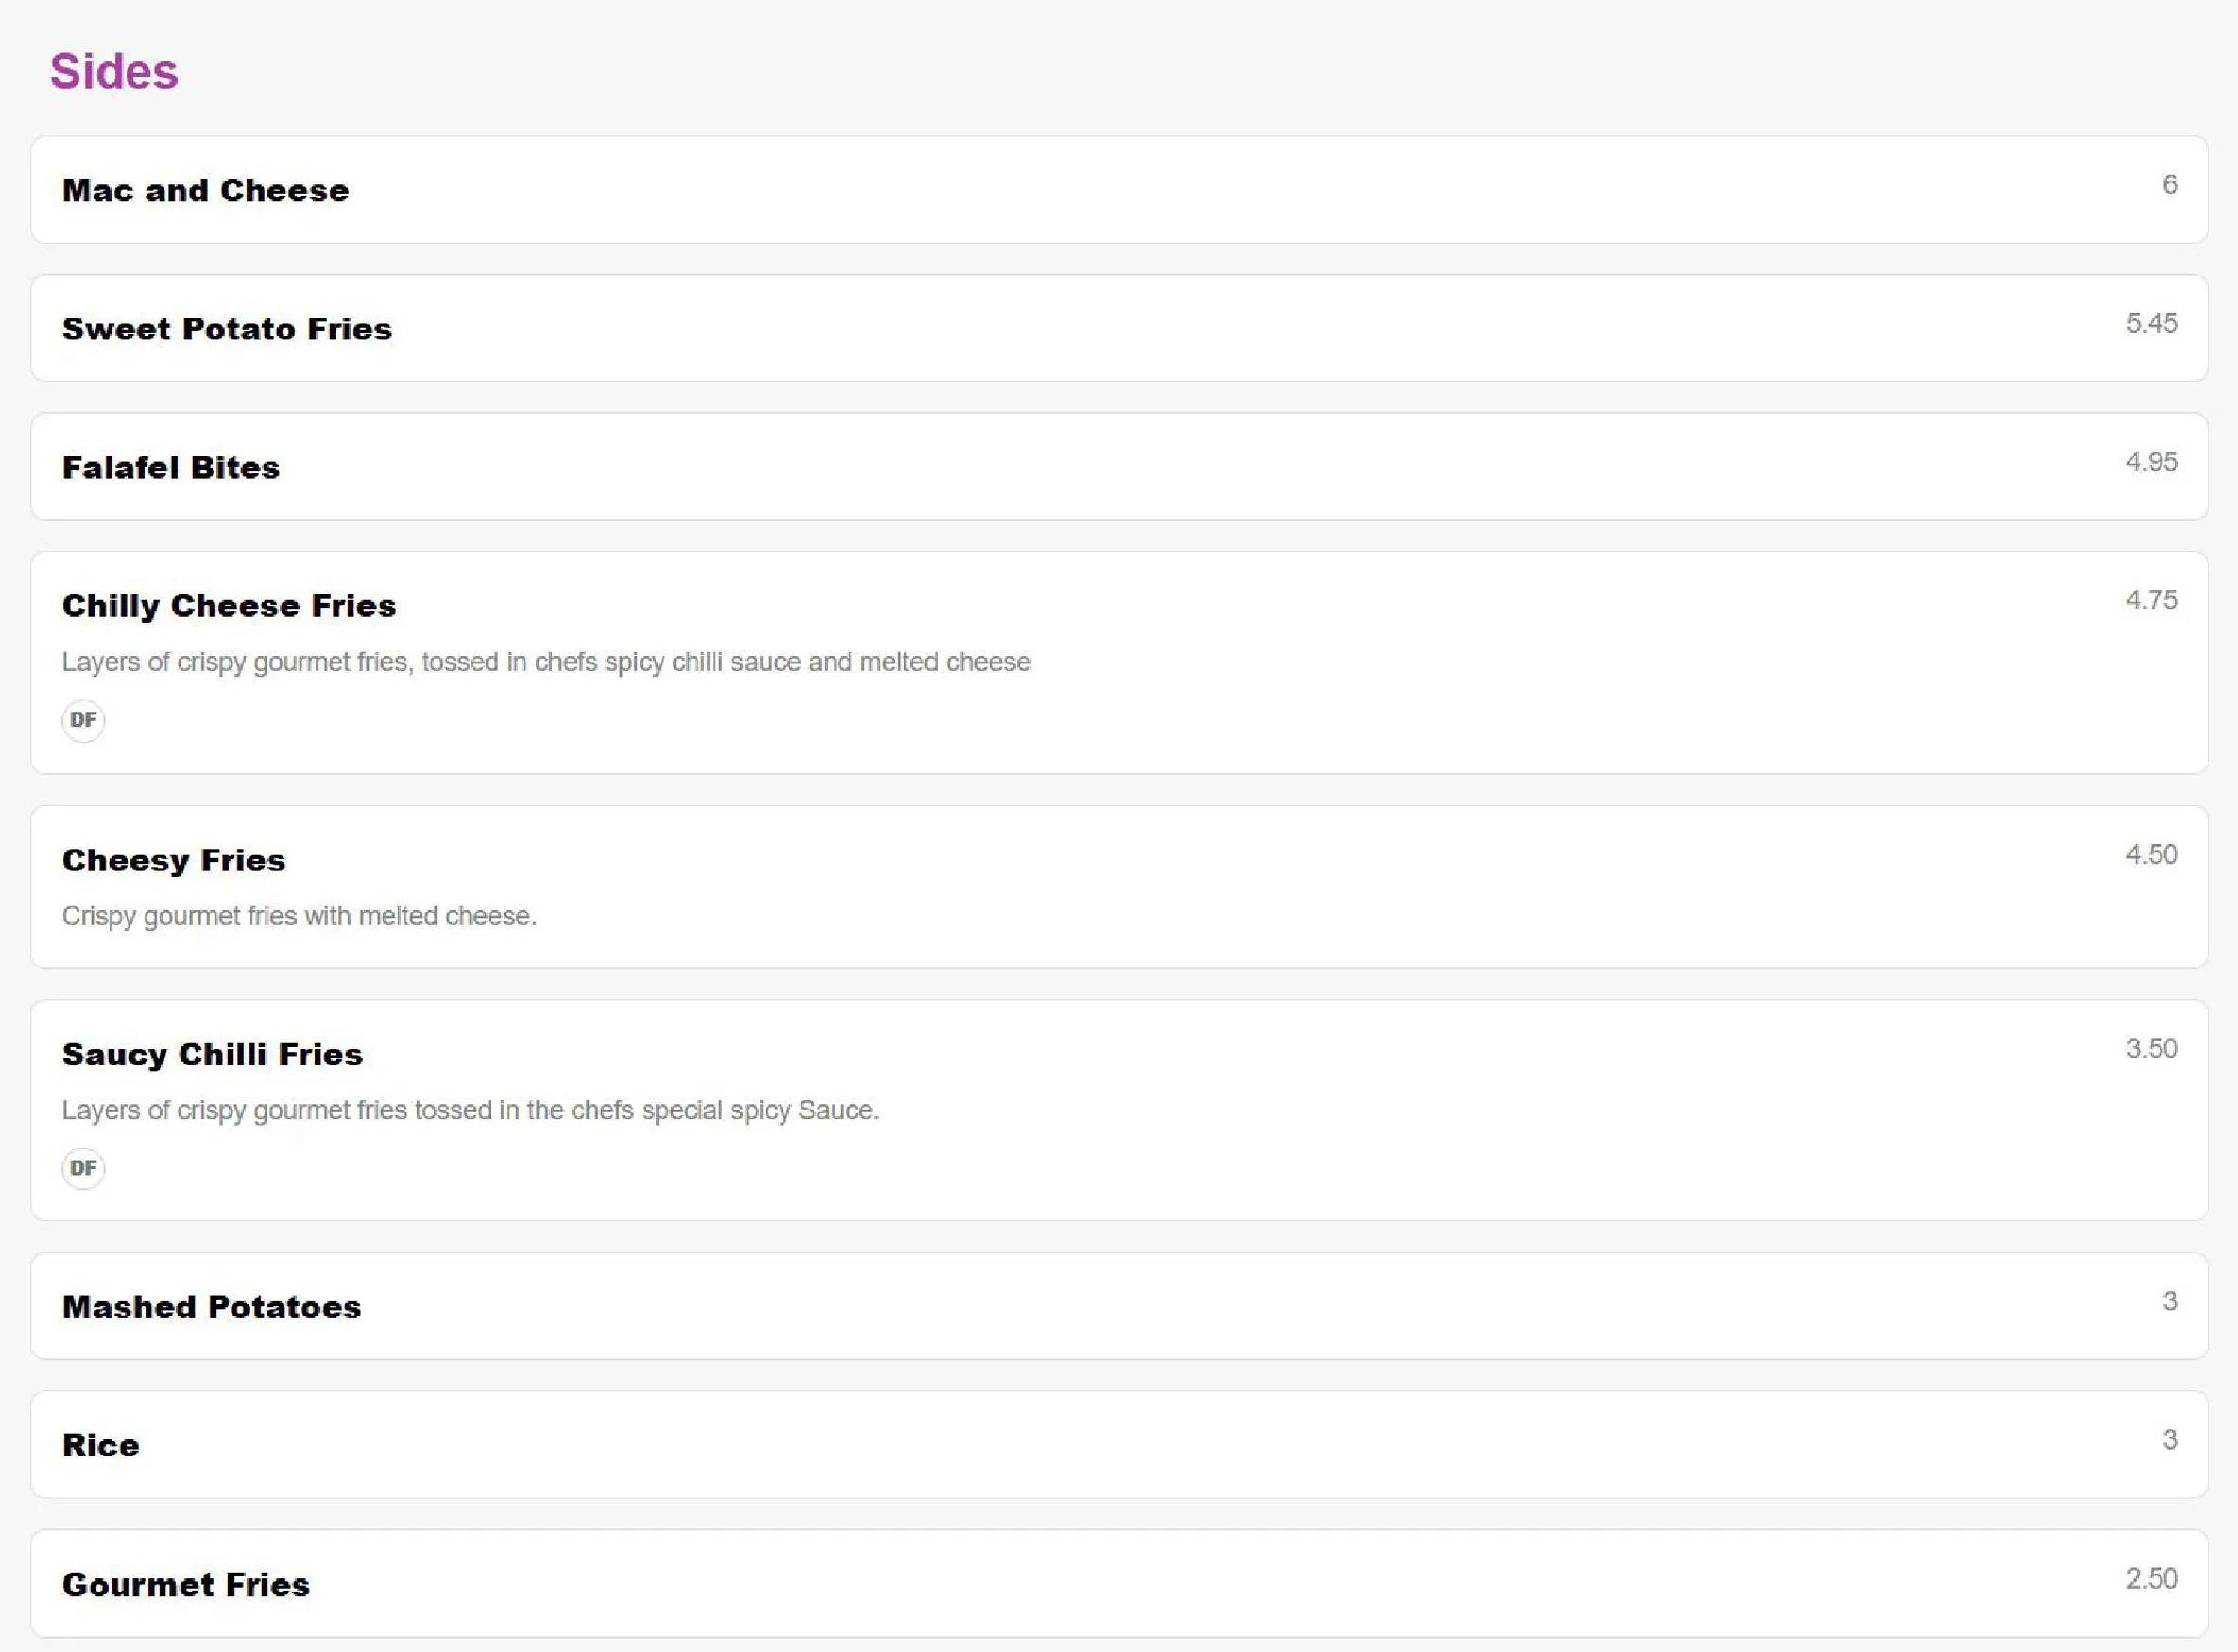Click the Sides section heading
This screenshot has height=1652, width=2238.
point(114,71)
